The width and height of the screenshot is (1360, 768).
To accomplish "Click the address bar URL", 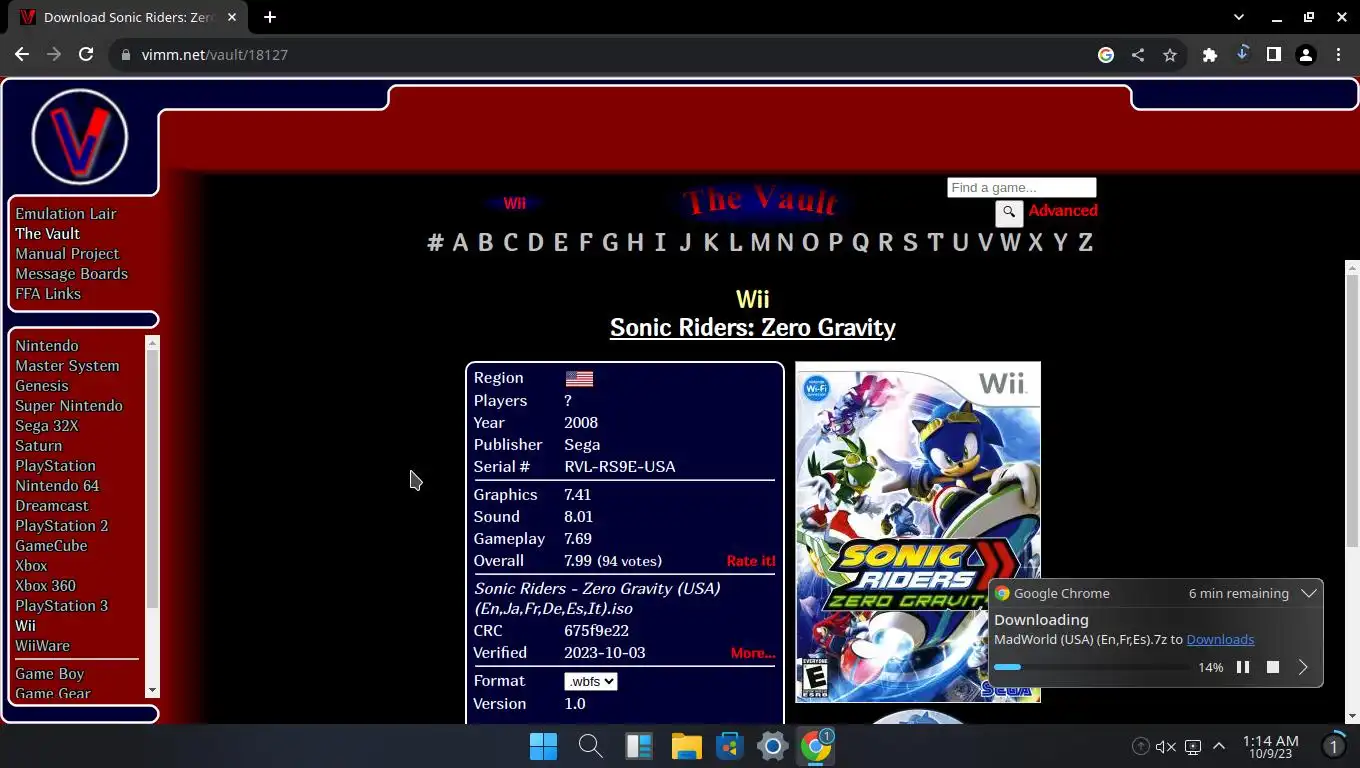I will pyautogui.click(x=215, y=55).
